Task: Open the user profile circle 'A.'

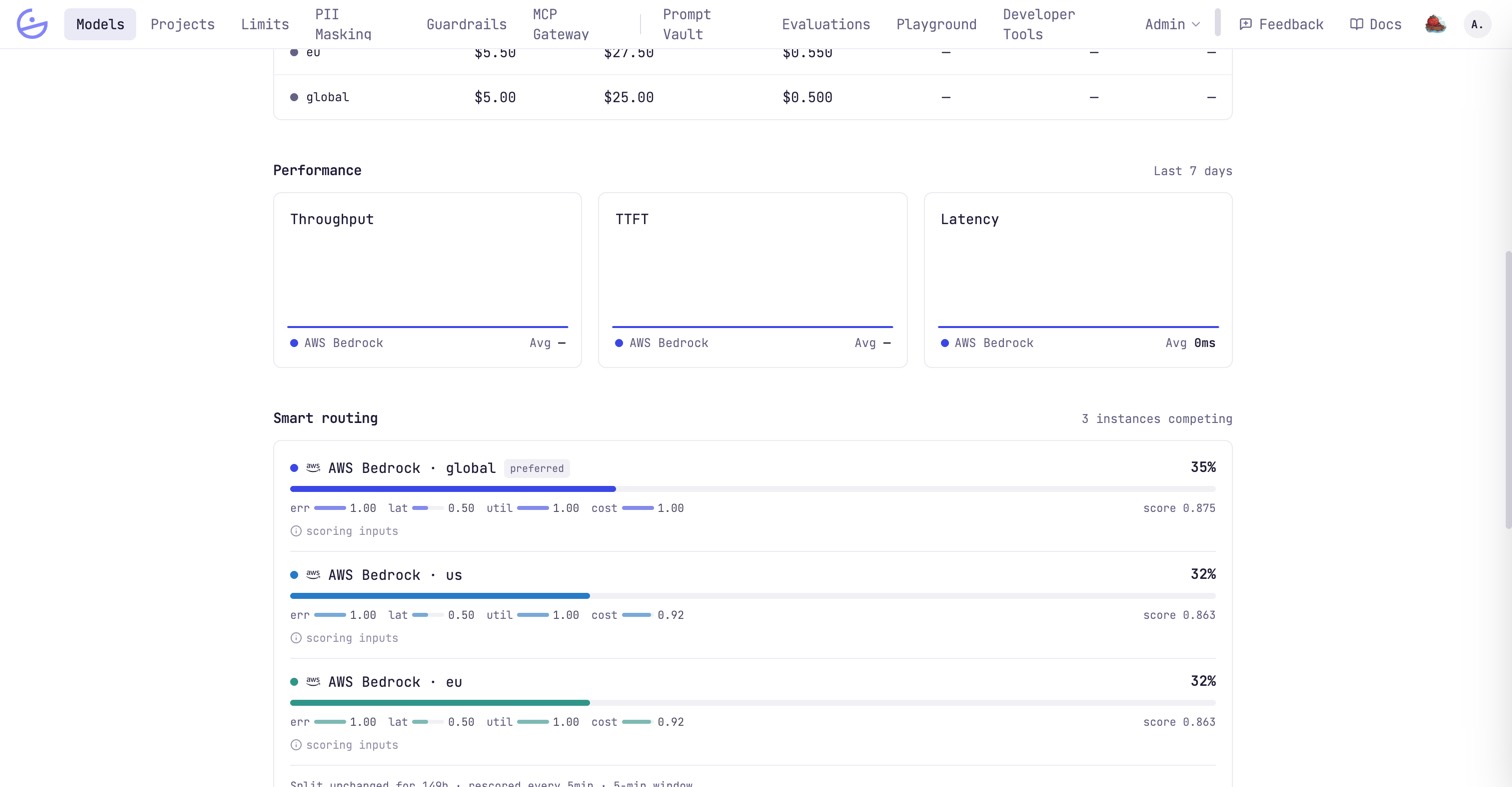Action: 1478,24
